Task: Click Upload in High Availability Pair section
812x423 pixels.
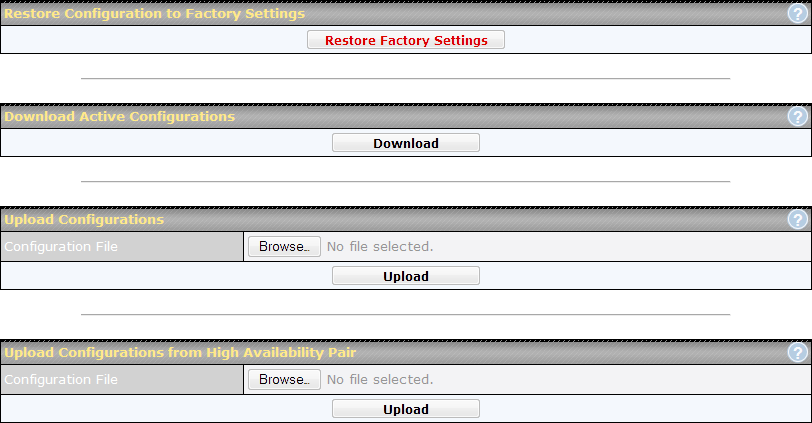Action: point(406,409)
